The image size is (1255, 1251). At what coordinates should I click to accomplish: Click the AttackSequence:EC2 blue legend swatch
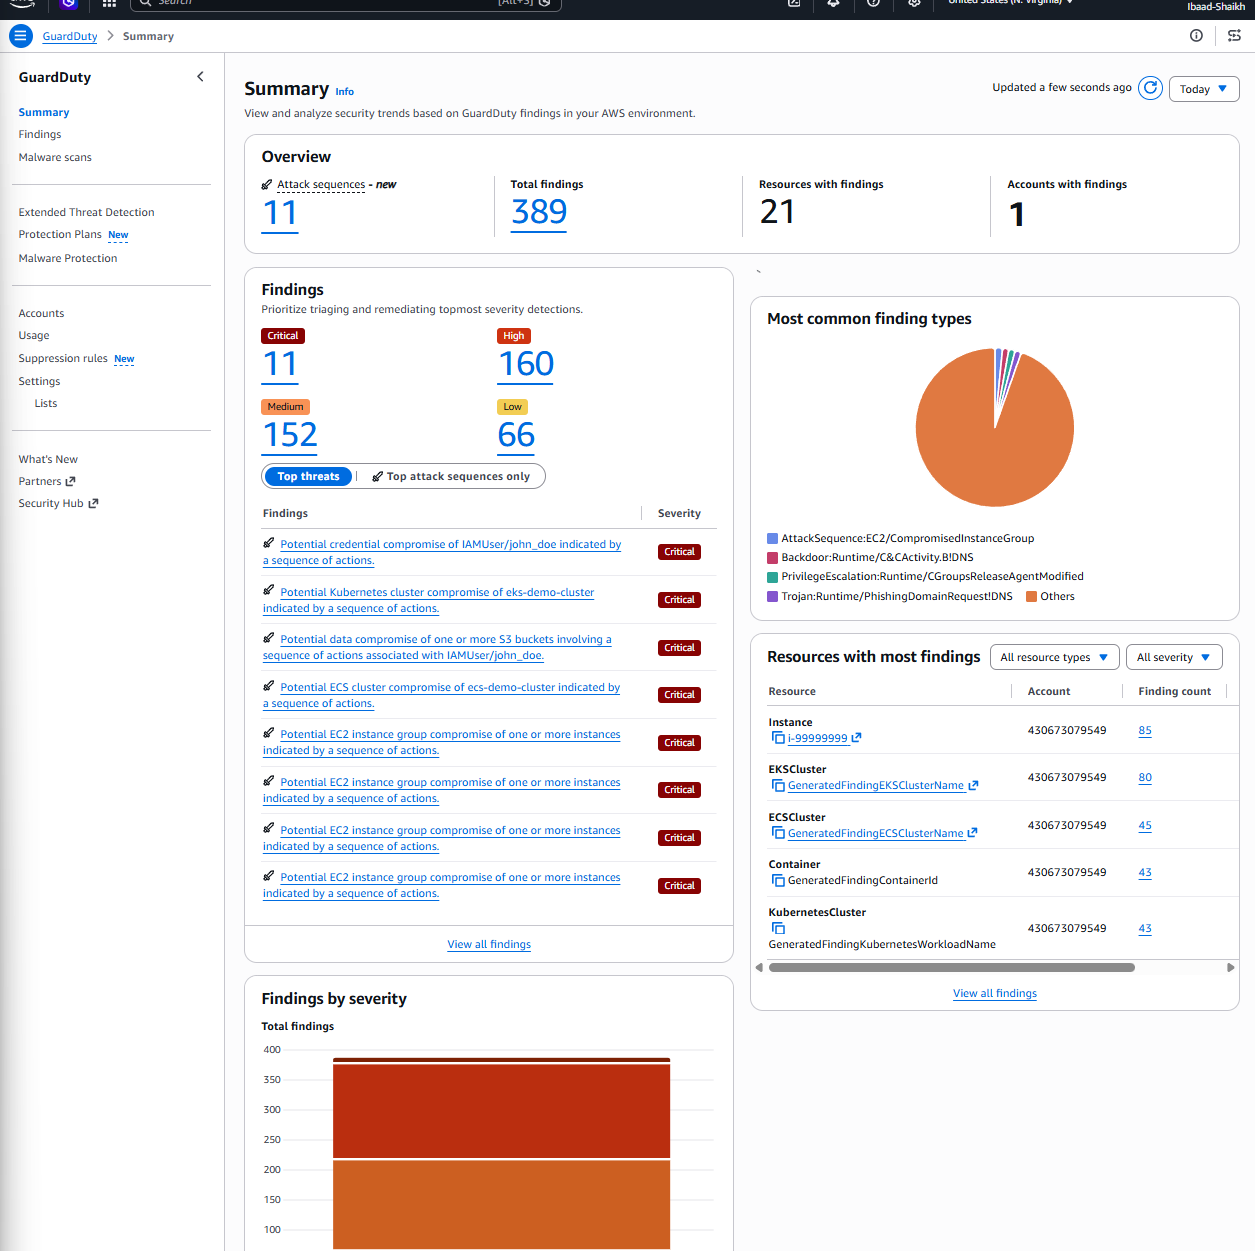coord(772,538)
